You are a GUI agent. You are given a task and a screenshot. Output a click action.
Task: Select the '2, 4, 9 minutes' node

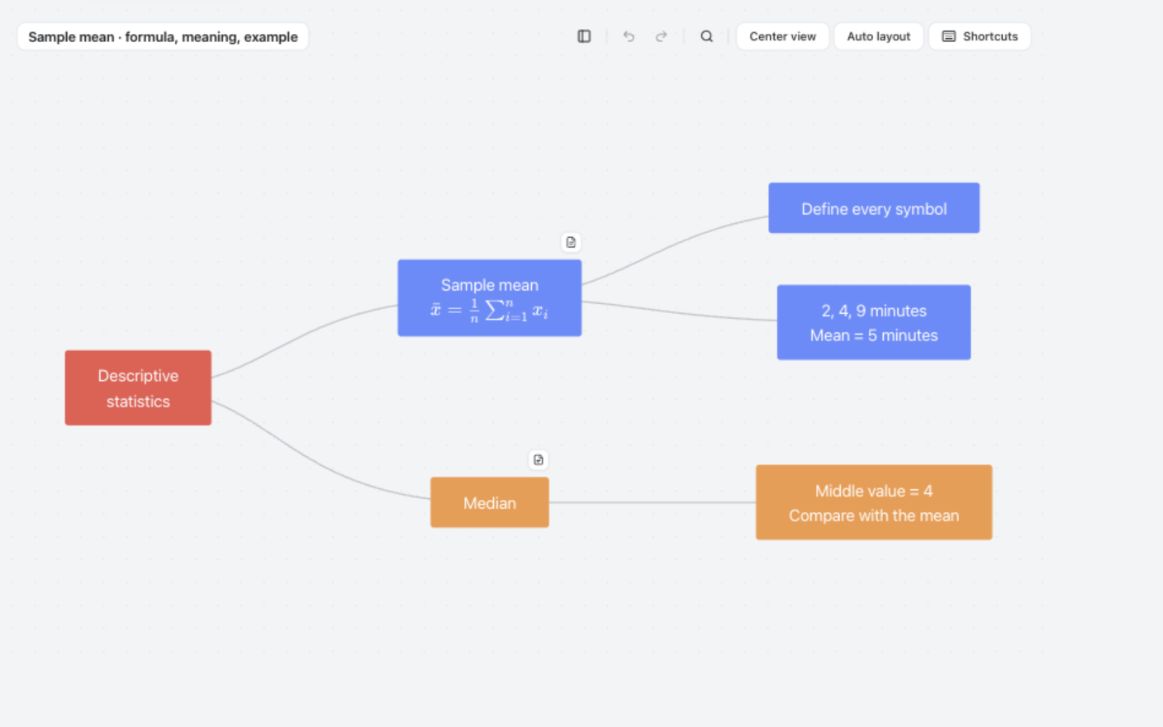click(874, 323)
